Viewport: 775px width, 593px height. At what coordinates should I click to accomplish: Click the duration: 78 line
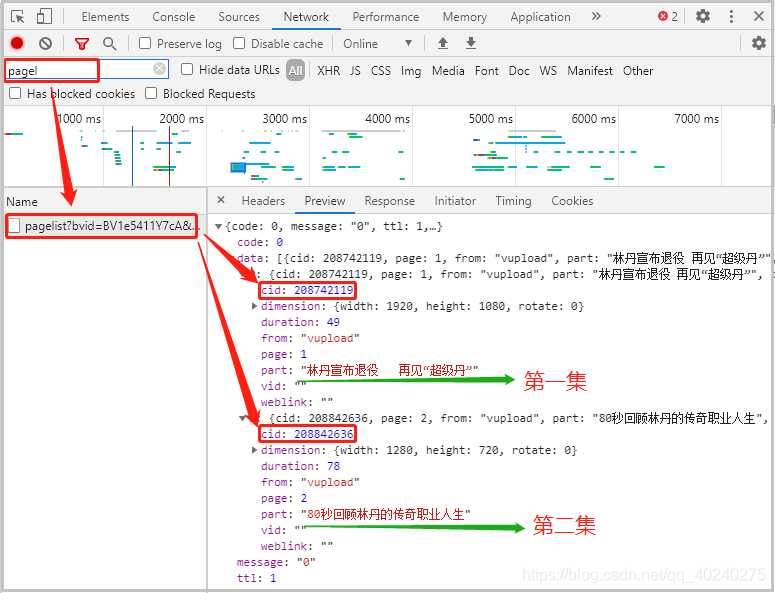click(300, 466)
